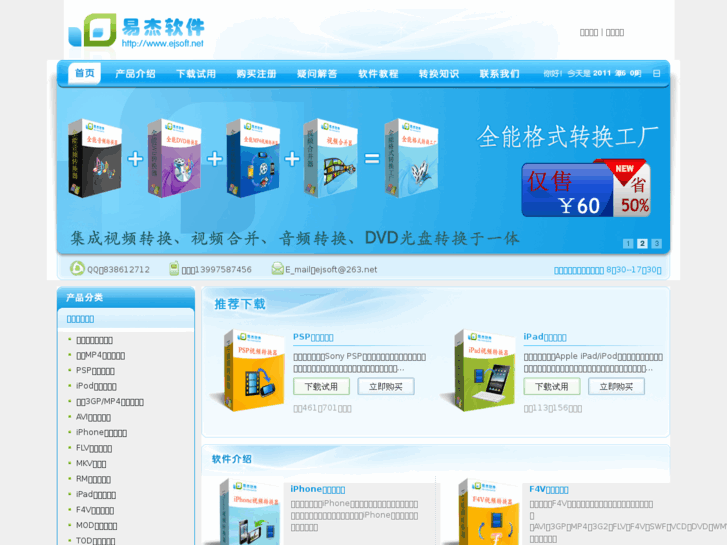This screenshot has width=727, height=545.
Task: Select banner slide indicator 2
Action: point(642,244)
